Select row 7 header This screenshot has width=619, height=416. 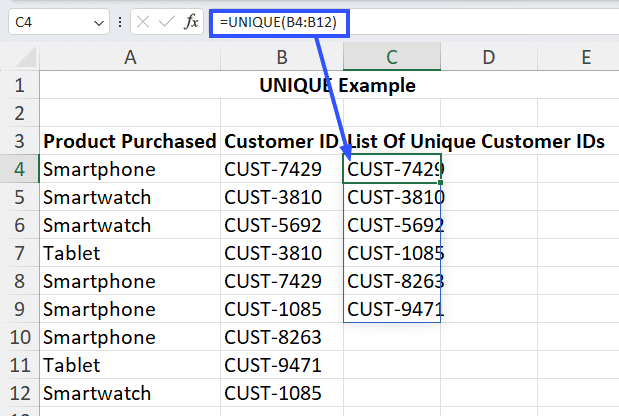(19, 253)
